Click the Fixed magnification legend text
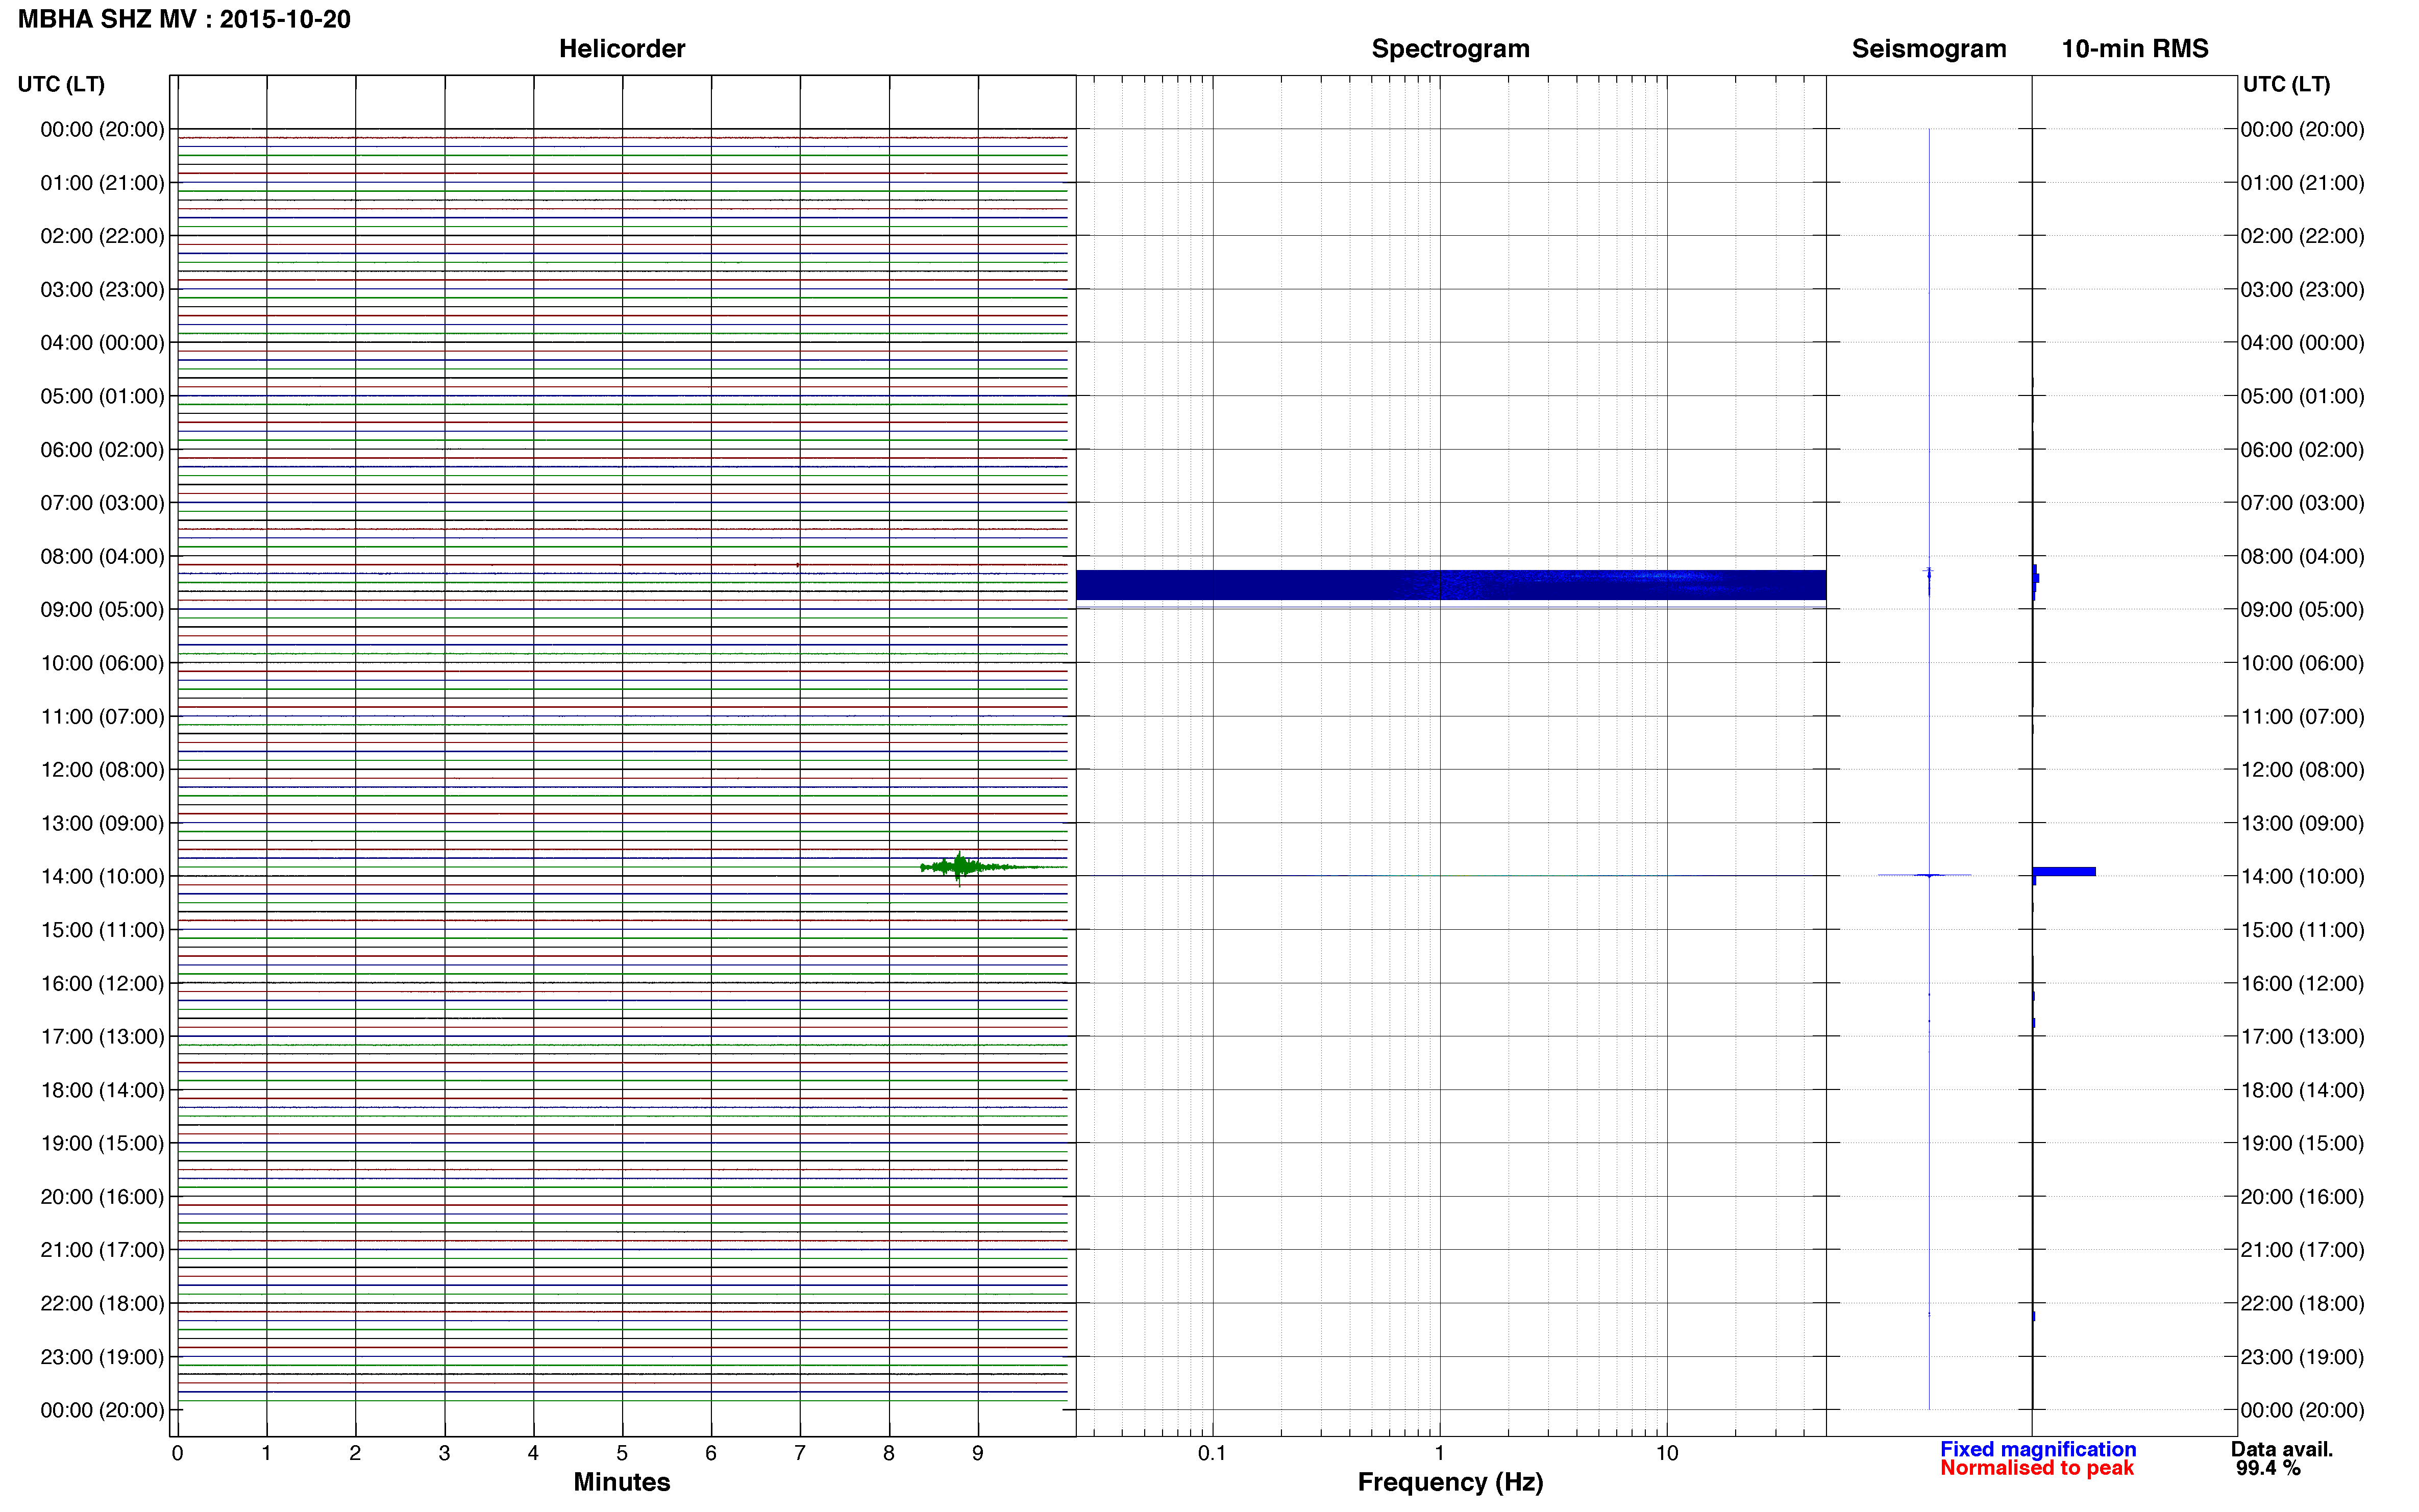The height and width of the screenshot is (1512, 2419). point(2038,1449)
